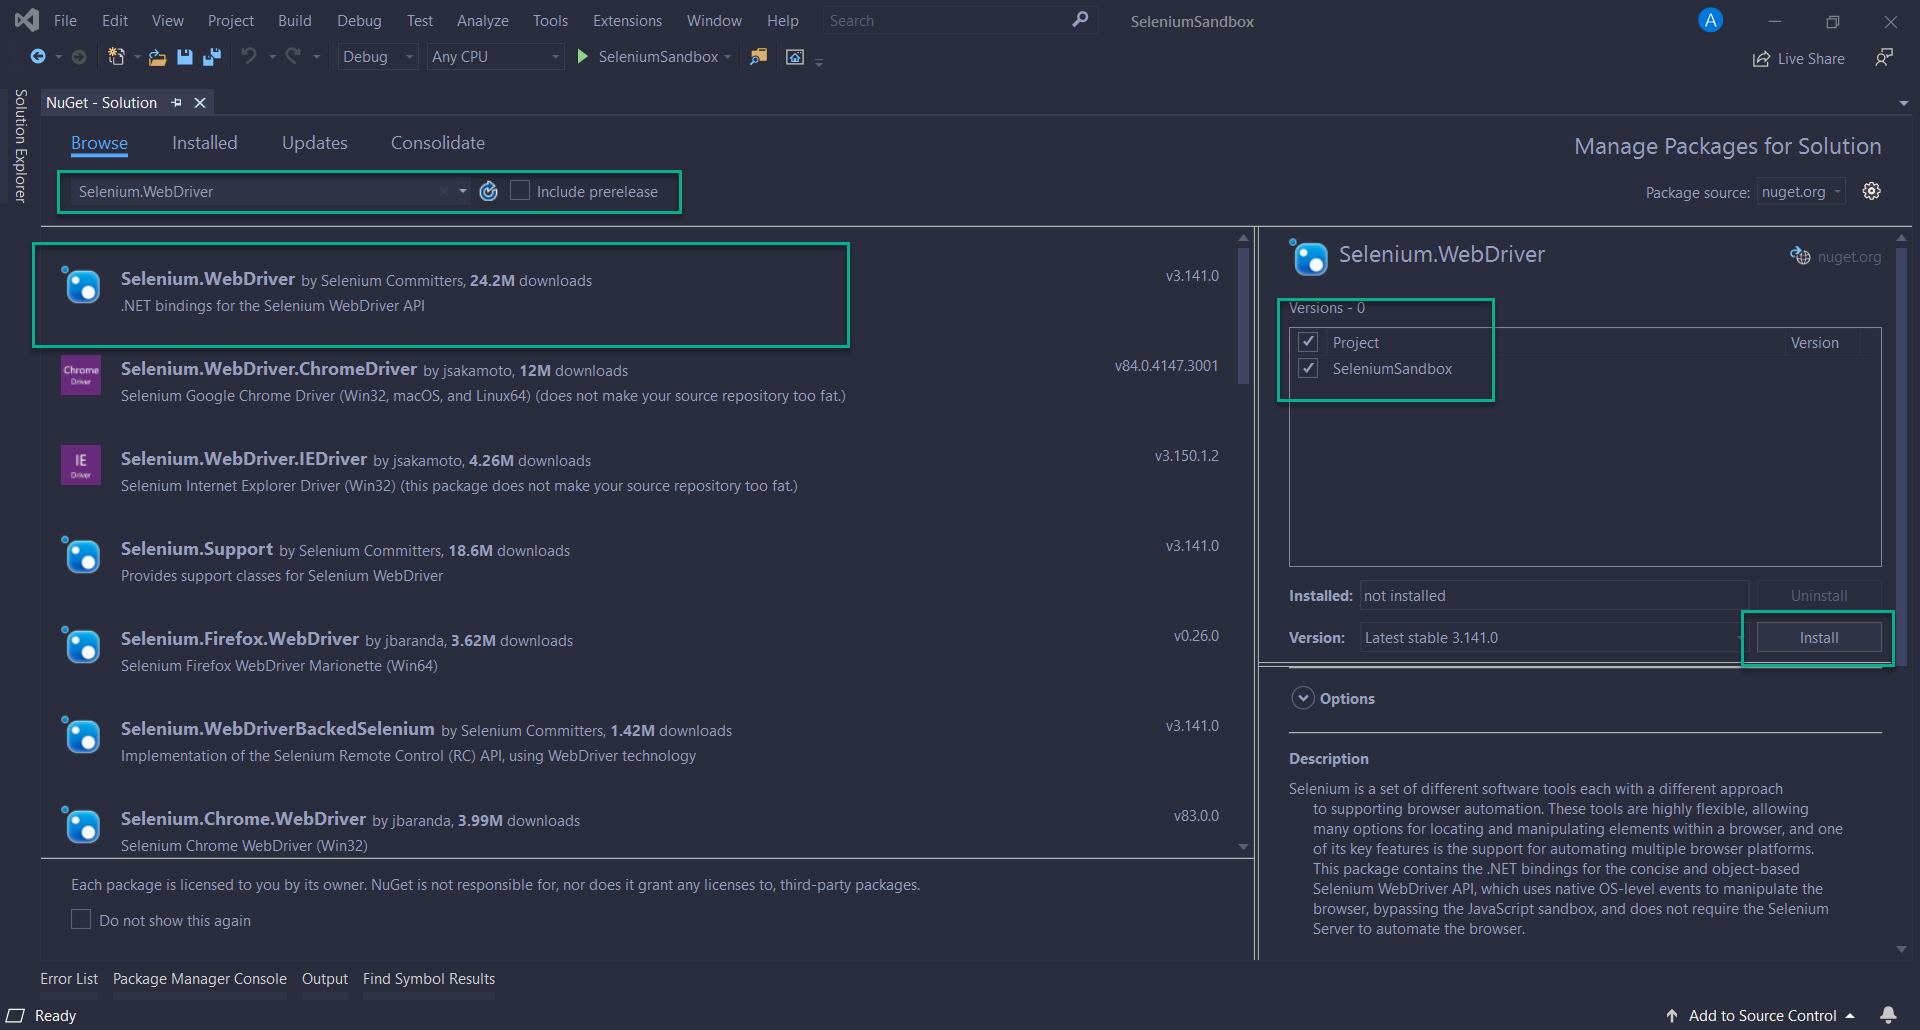The width and height of the screenshot is (1920, 1030).
Task: Click the refresh icon beside the search box
Action: click(x=489, y=191)
